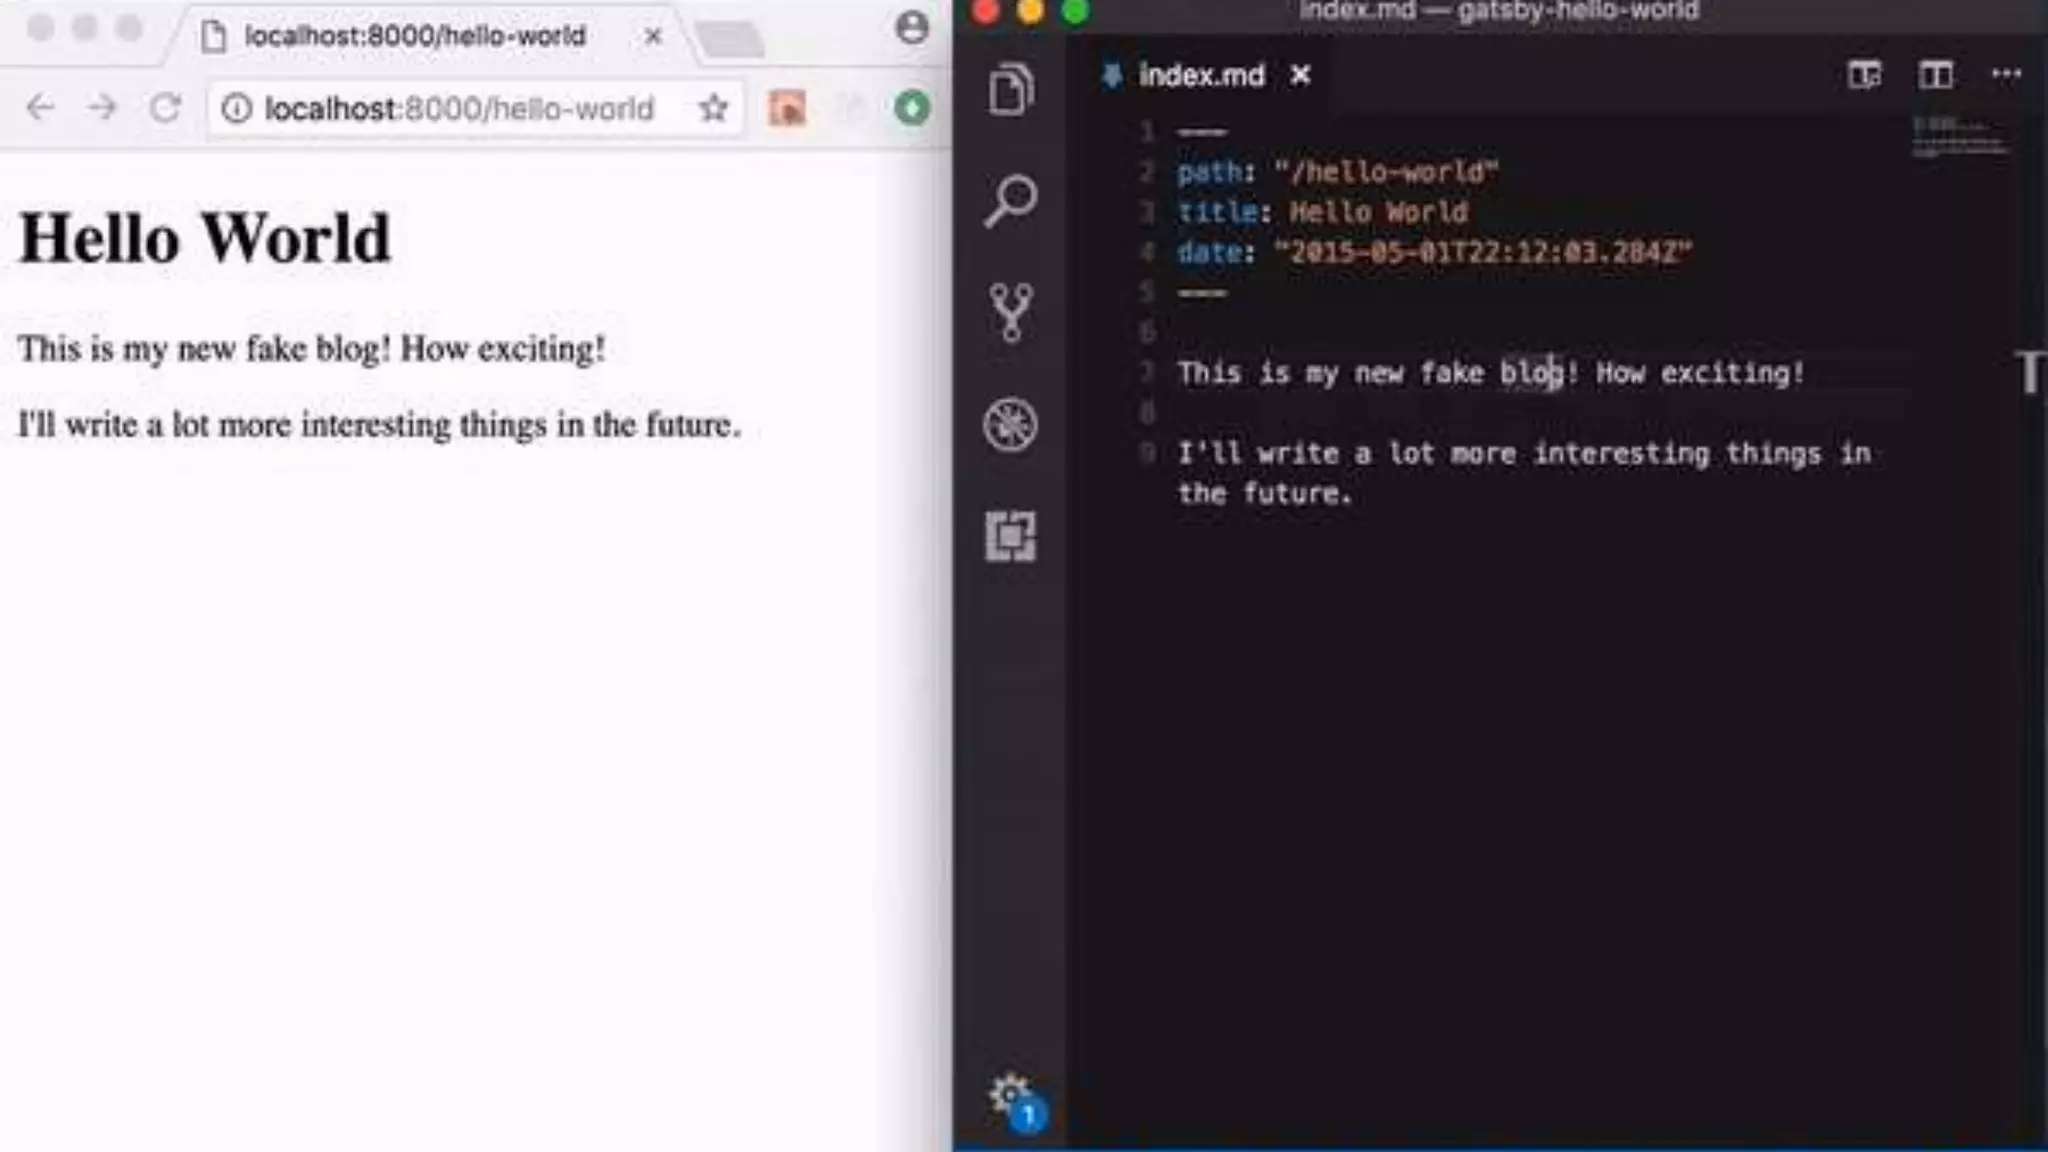Click the editor minimap preview
This screenshot has height=1152, width=2048.
(x=1958, y=138)
